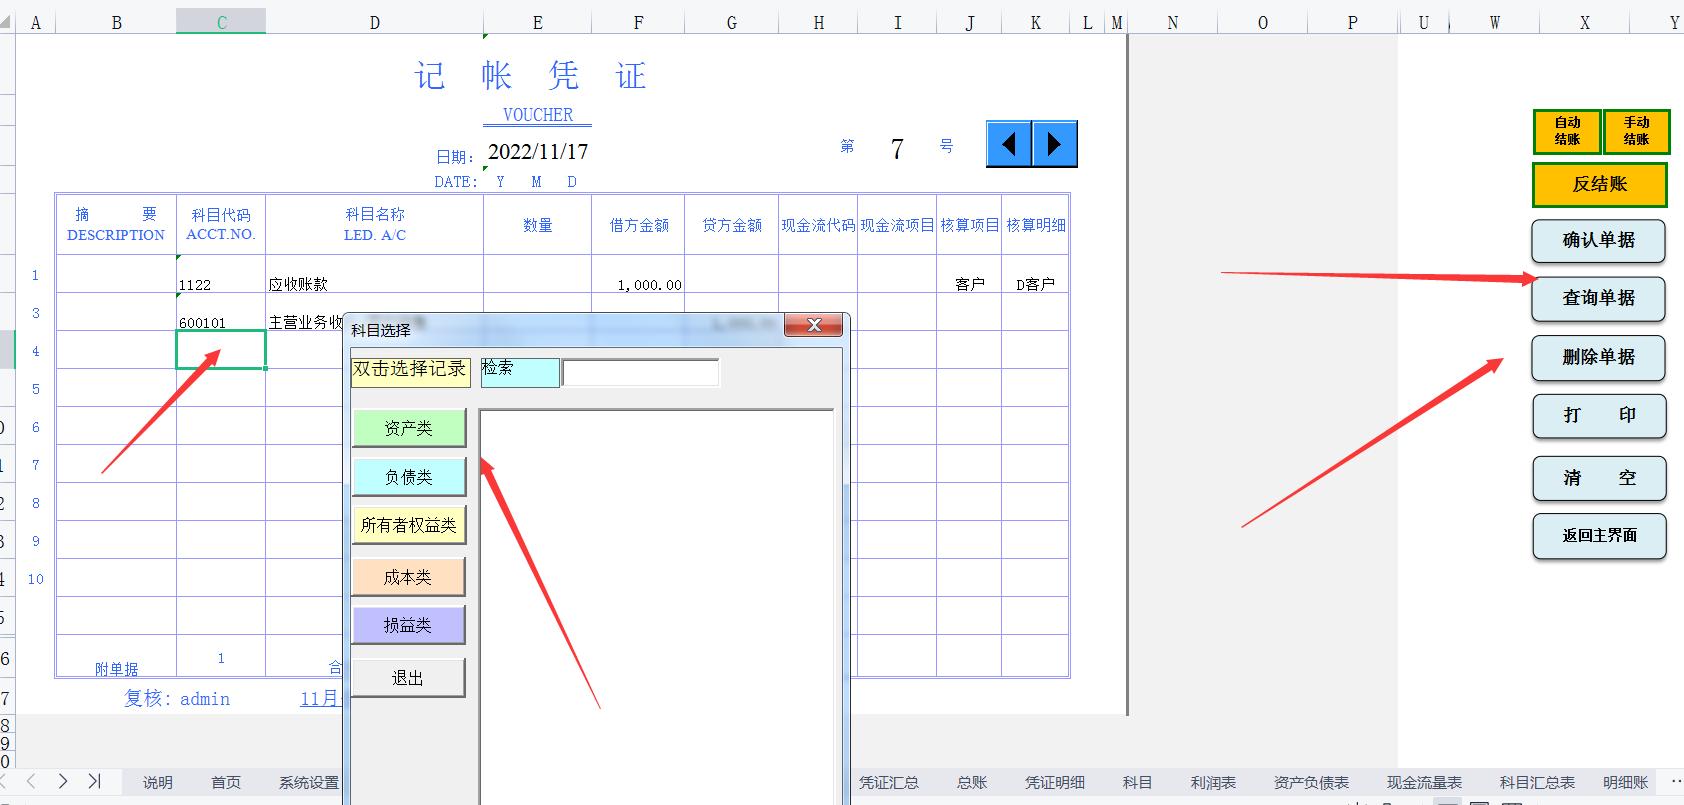This screenshot has height=805, width=1684.
Task: Click the 打印 print button
Action: [1599, 416]
